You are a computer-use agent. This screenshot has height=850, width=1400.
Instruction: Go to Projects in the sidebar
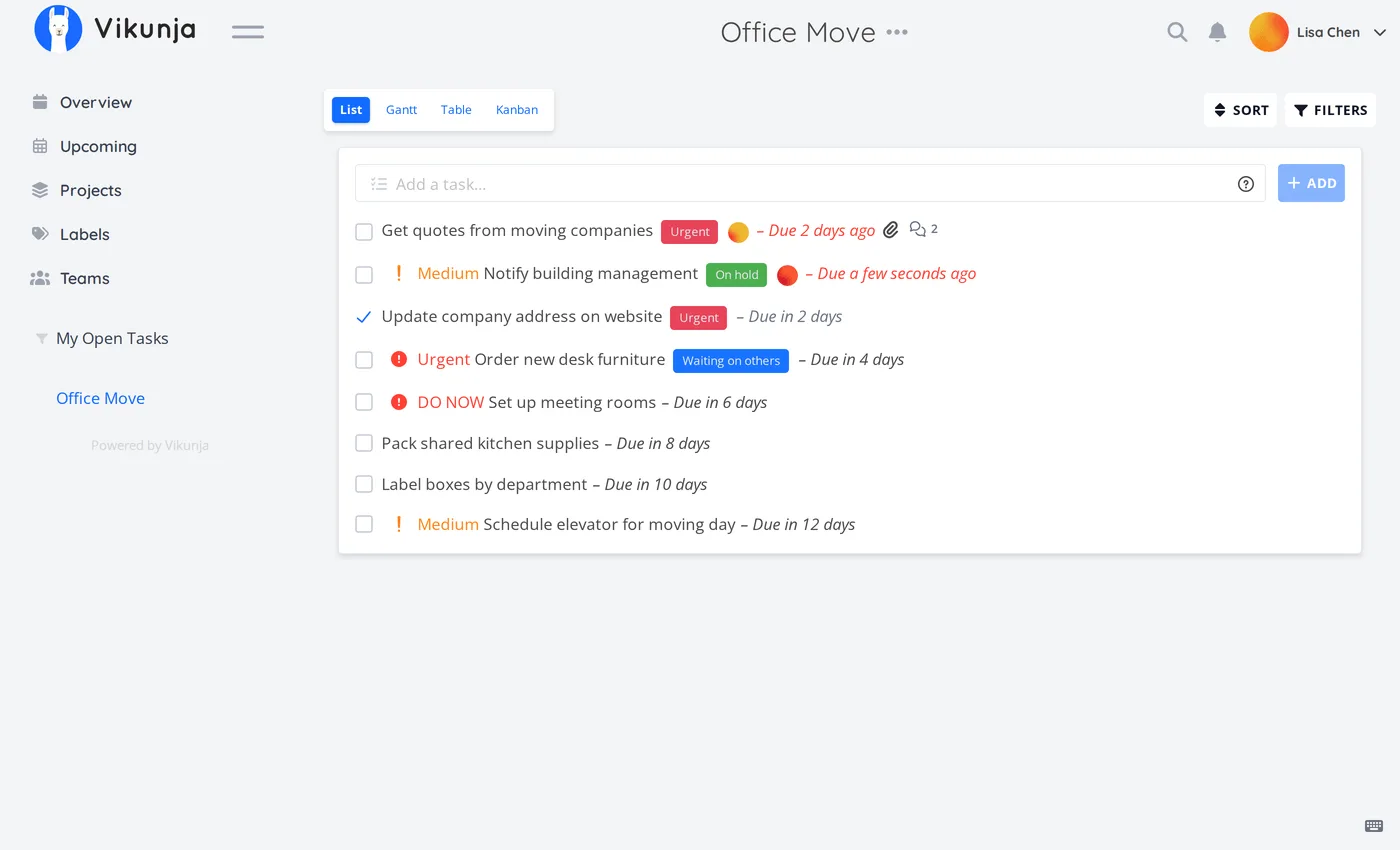[91, 190]
